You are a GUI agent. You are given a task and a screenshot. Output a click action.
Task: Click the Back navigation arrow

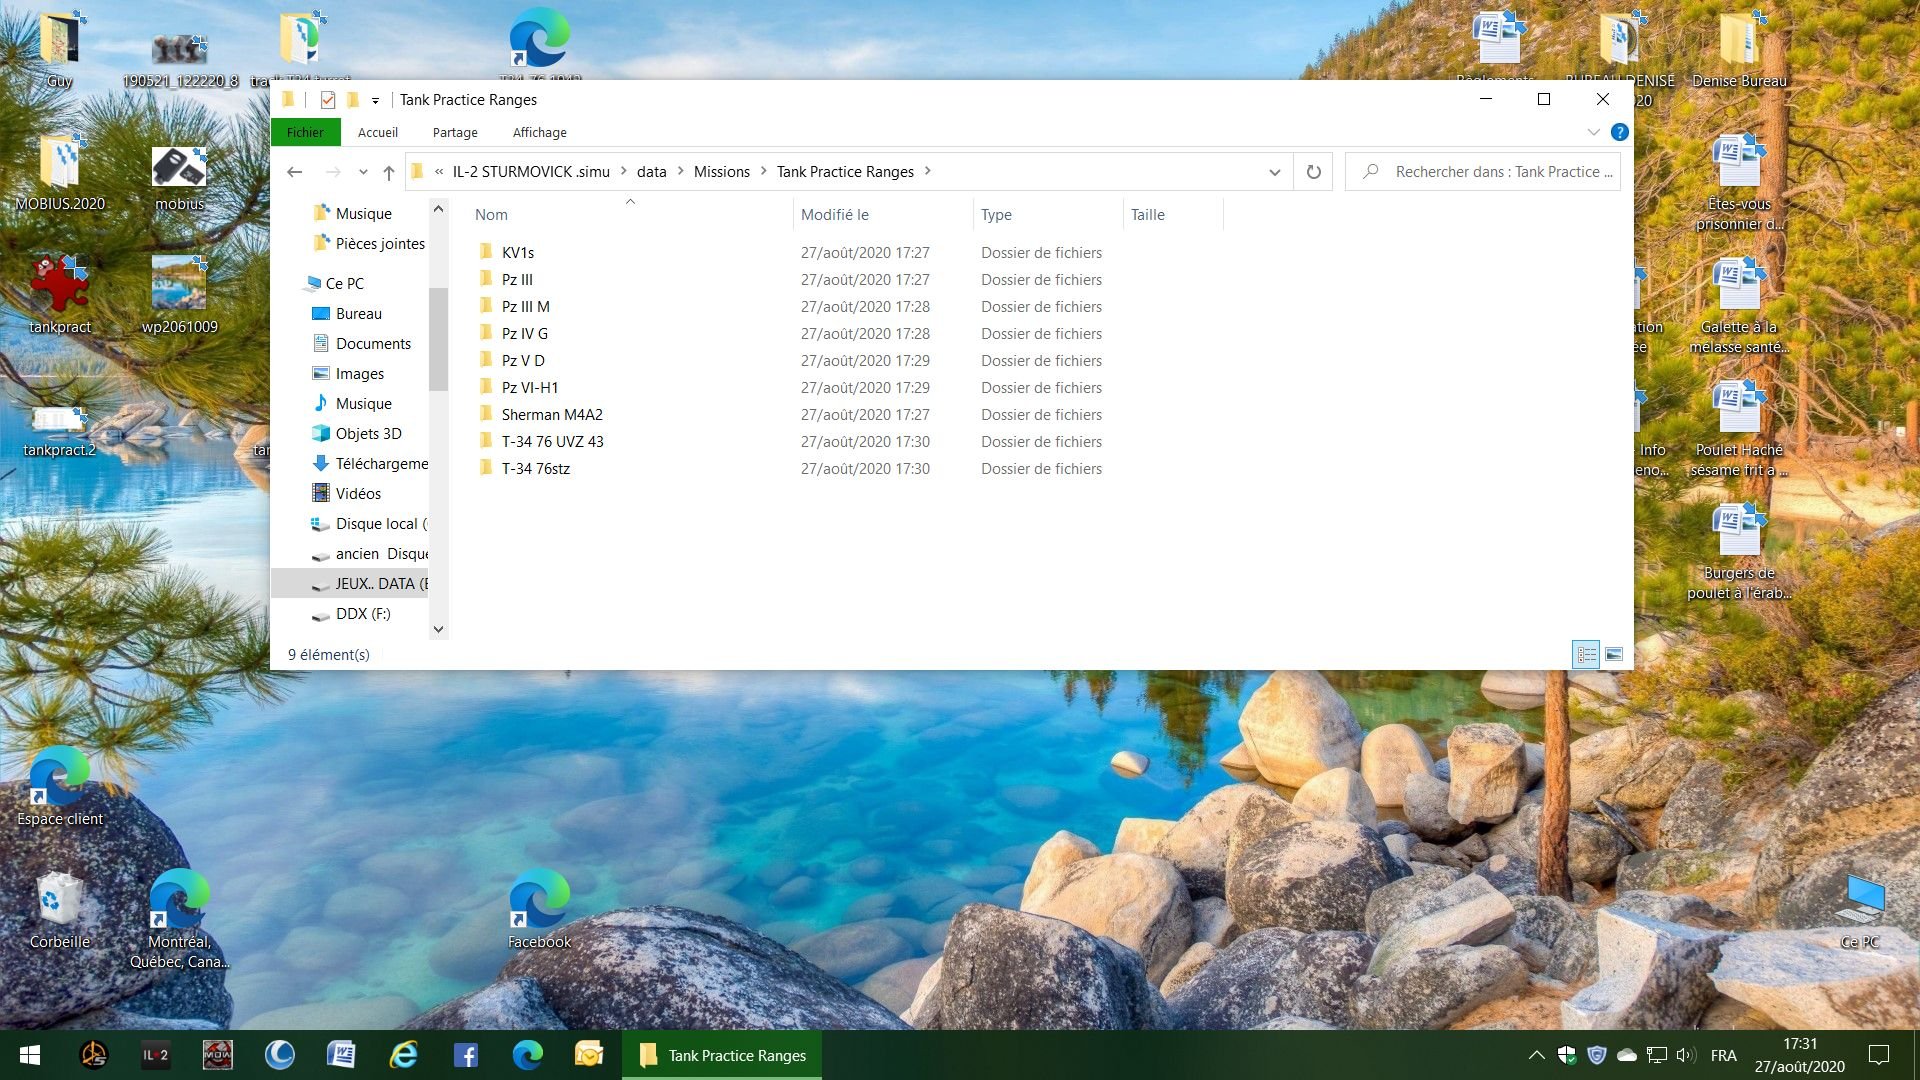coord(294,172)
